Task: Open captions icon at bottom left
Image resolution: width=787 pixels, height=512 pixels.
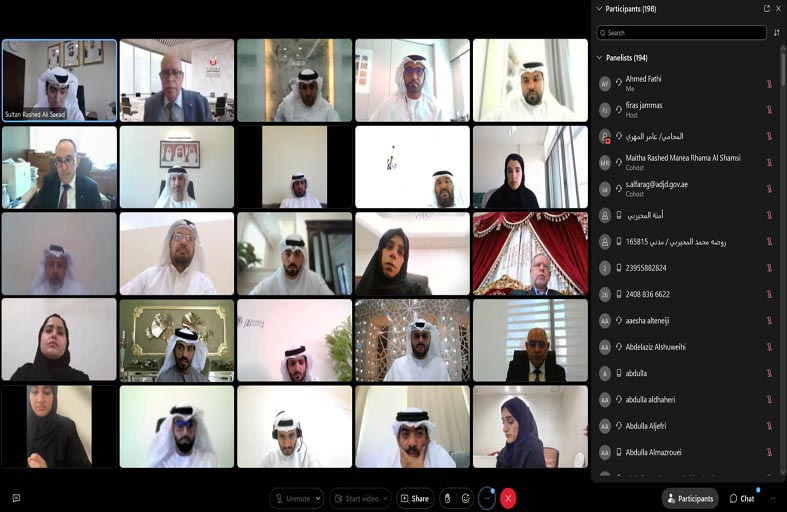Action: (16, 498)
